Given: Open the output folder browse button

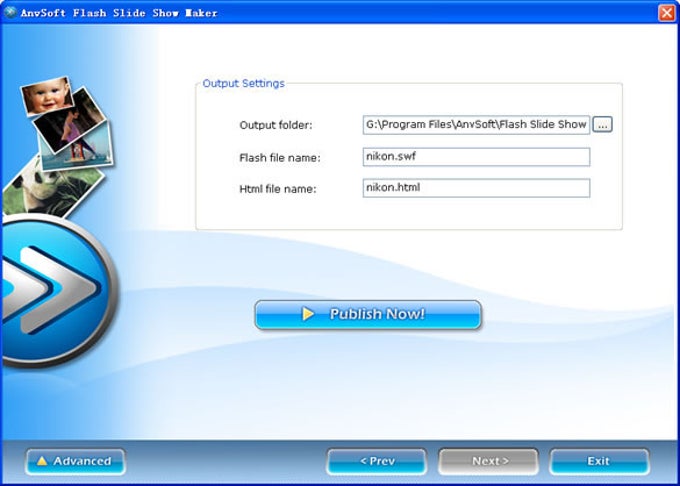Looking at the screenshot, I should click(602, 125).
